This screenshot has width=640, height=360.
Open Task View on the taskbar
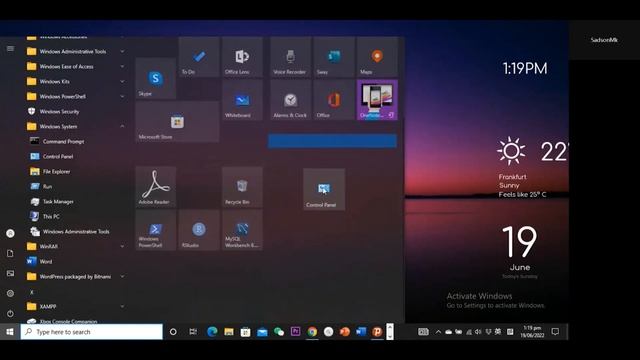[x=193, y=332]
